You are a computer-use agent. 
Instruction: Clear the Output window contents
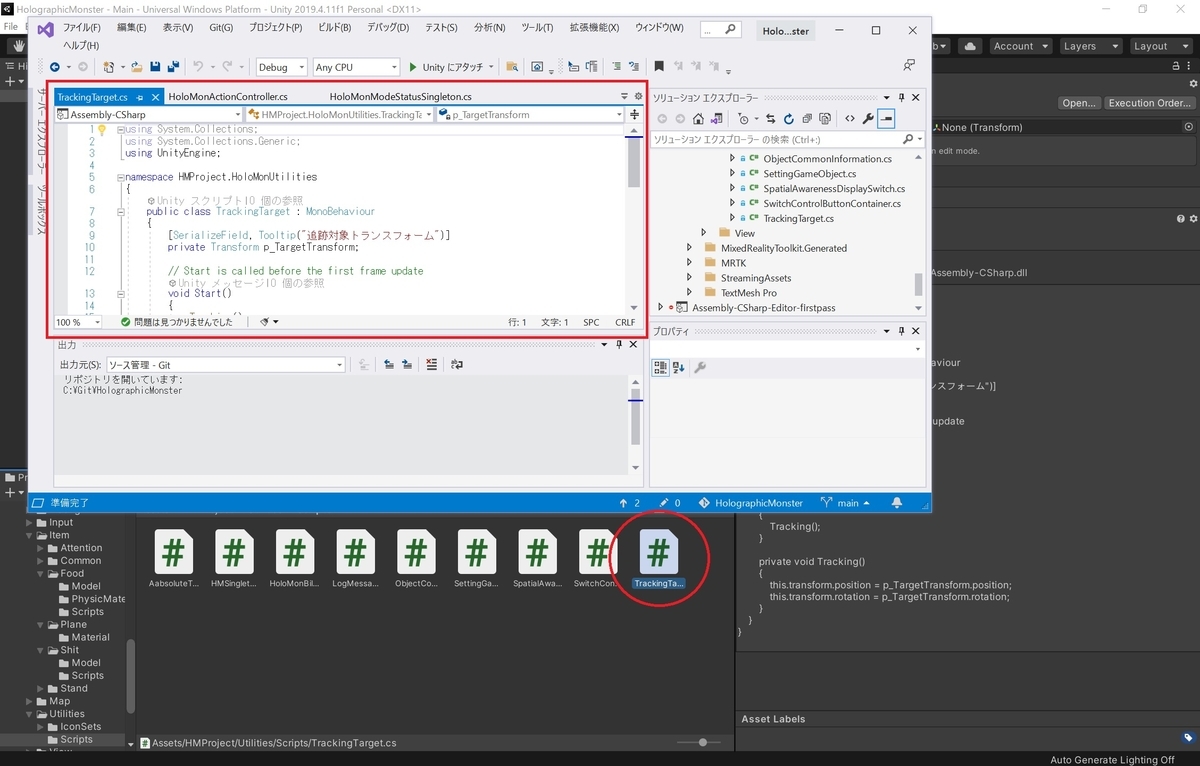pyautogui.click(x=431, y=364)
